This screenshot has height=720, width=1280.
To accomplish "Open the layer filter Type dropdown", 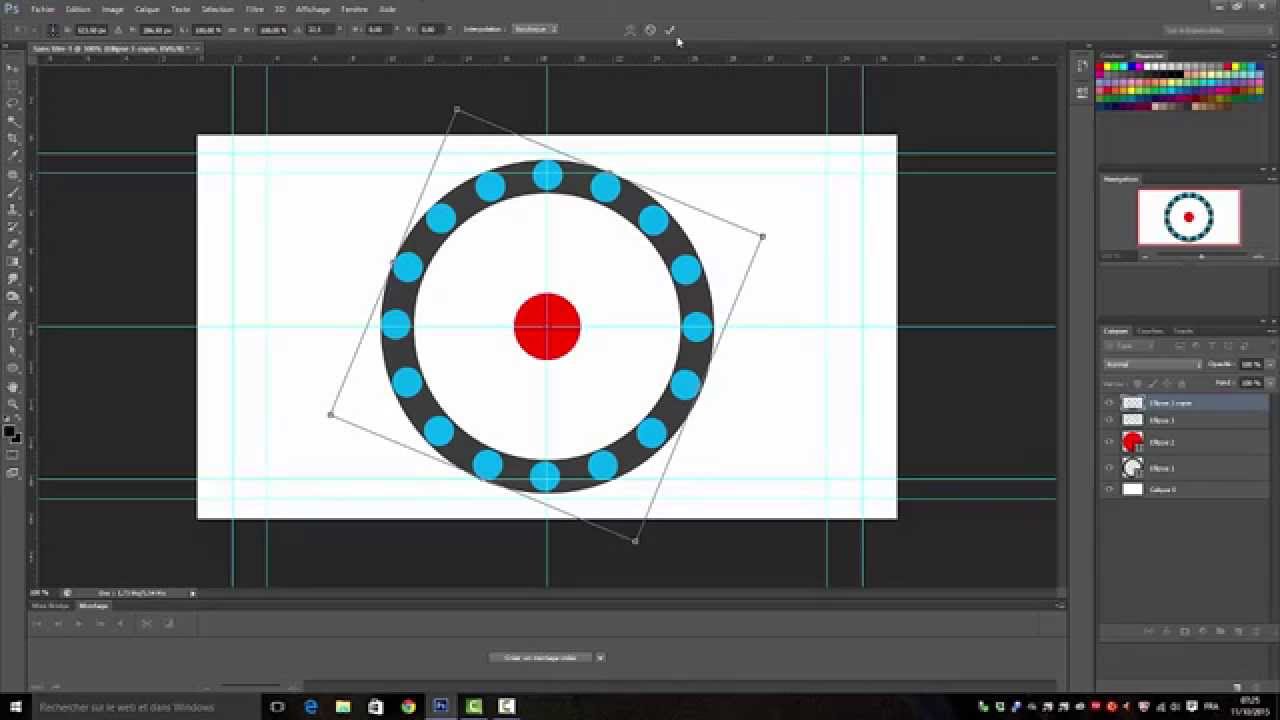I will click(1130, 346).
